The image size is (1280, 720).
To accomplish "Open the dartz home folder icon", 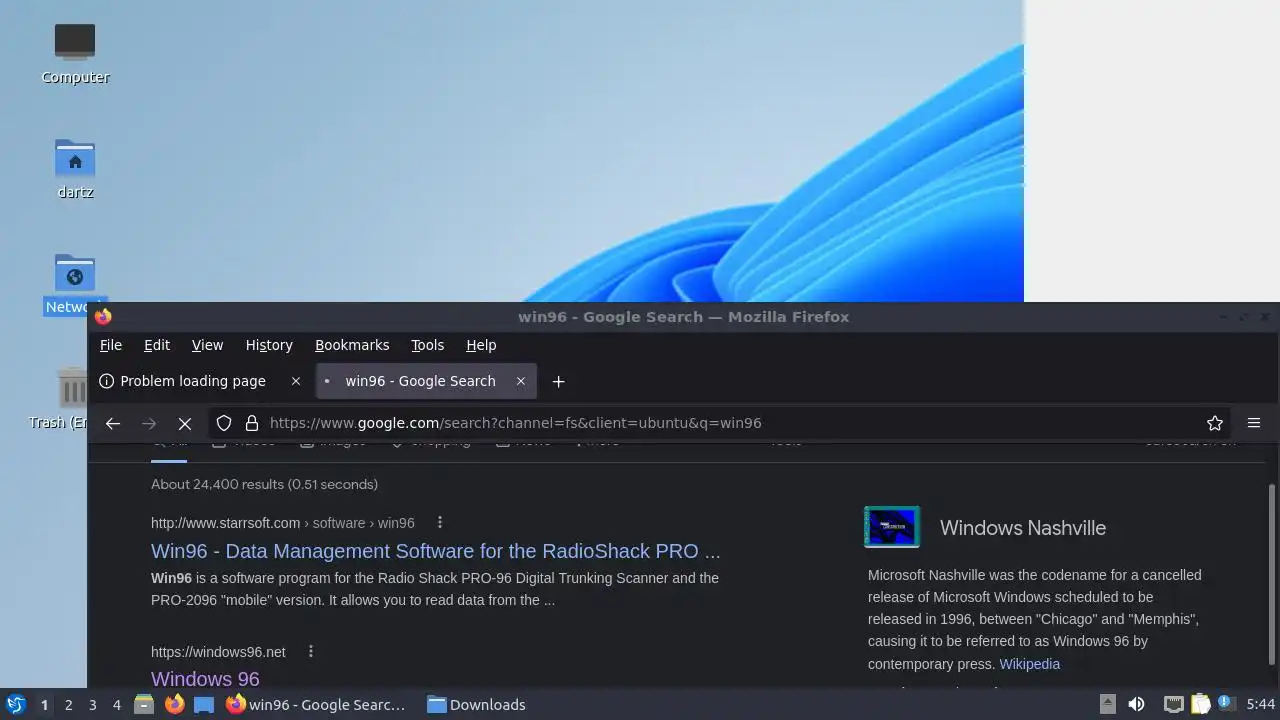I will 75,168.
